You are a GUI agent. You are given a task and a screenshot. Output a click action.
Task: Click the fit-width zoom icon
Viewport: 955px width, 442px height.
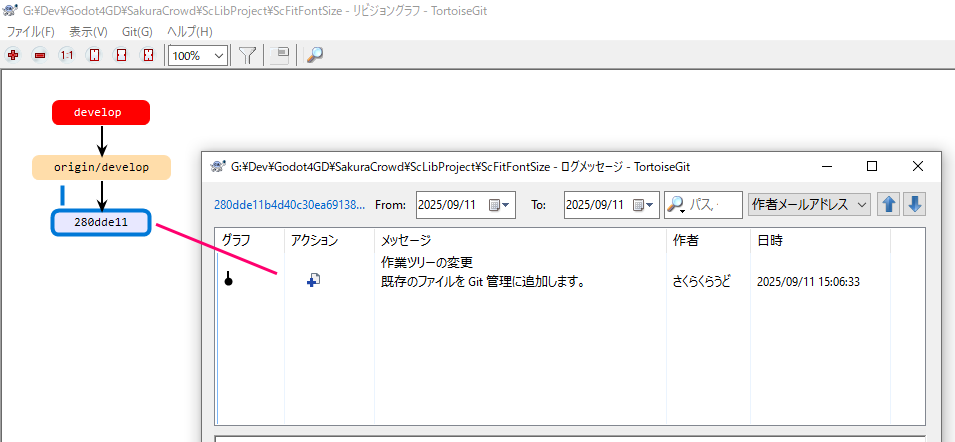tap(122, 55)
